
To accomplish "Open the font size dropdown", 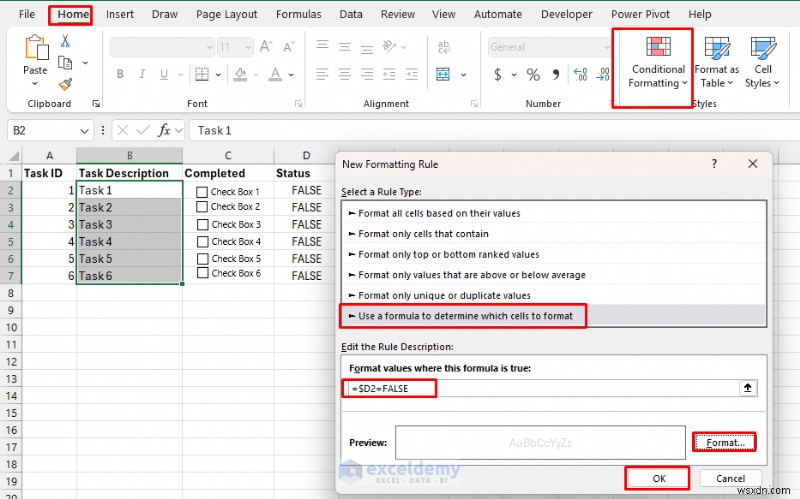I will (248, 47).
